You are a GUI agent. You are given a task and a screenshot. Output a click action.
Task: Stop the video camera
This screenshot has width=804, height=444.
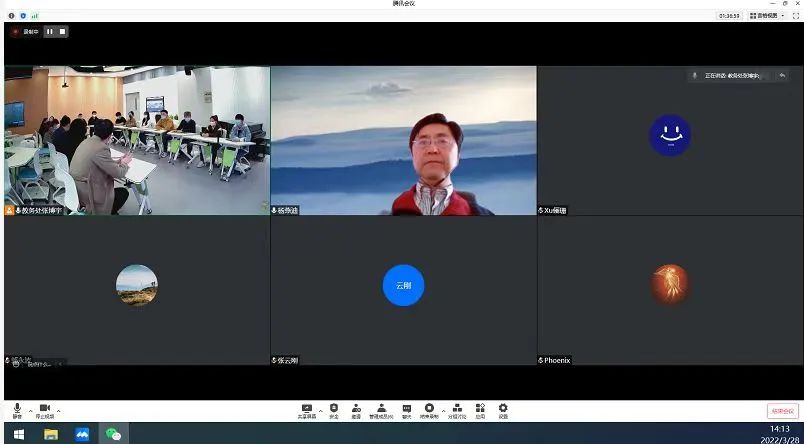click(45, 409)
